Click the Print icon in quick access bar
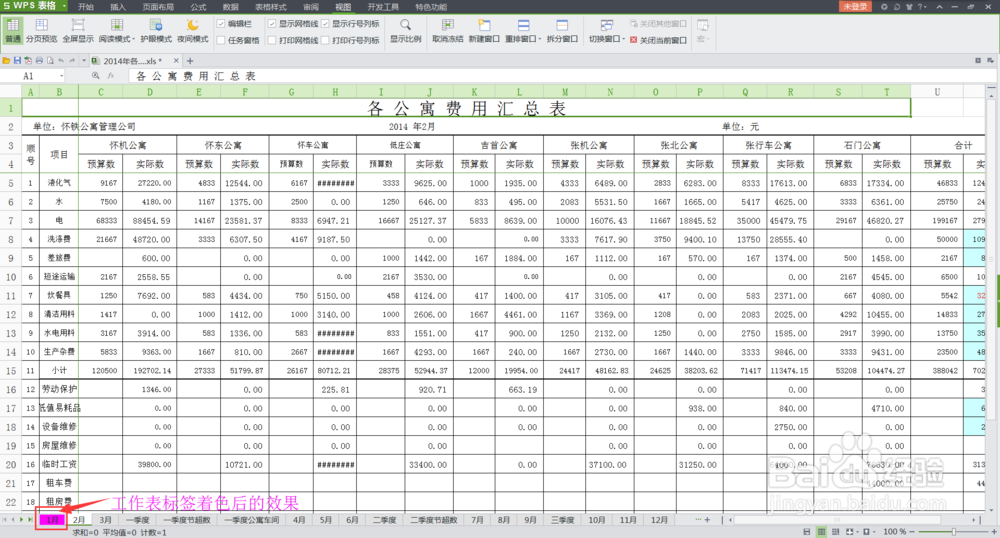Image resolution: width=1000 pixels, height=538 pixels. [39, 61]
